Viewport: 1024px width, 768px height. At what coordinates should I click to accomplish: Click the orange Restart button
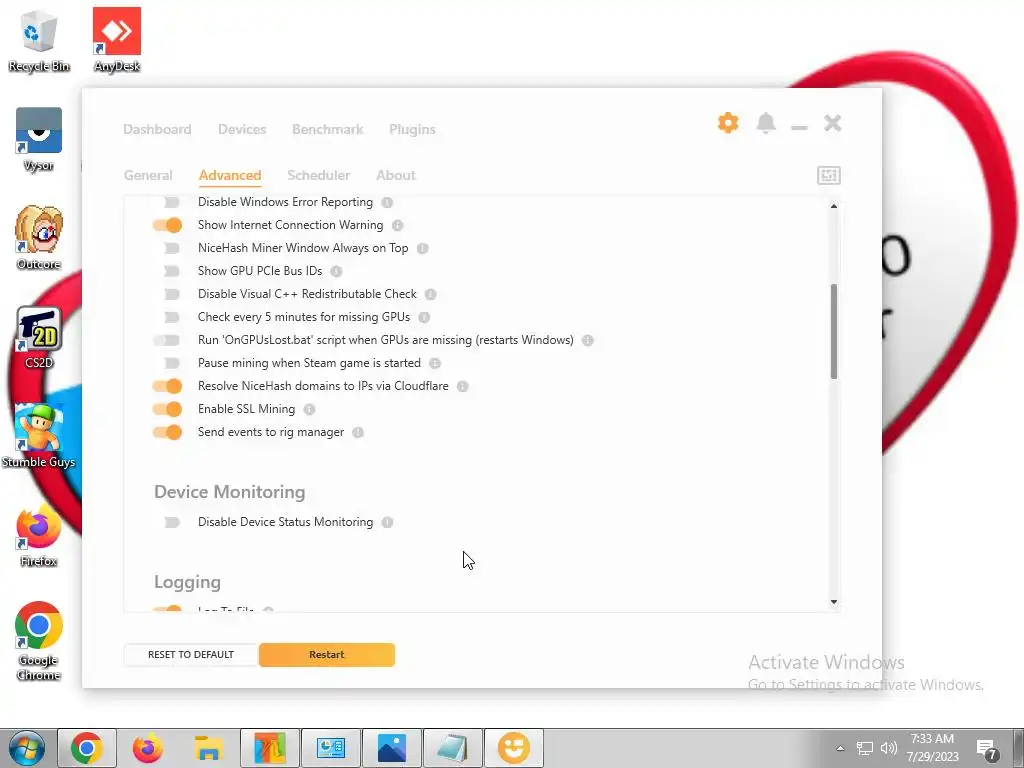(327, 654)
